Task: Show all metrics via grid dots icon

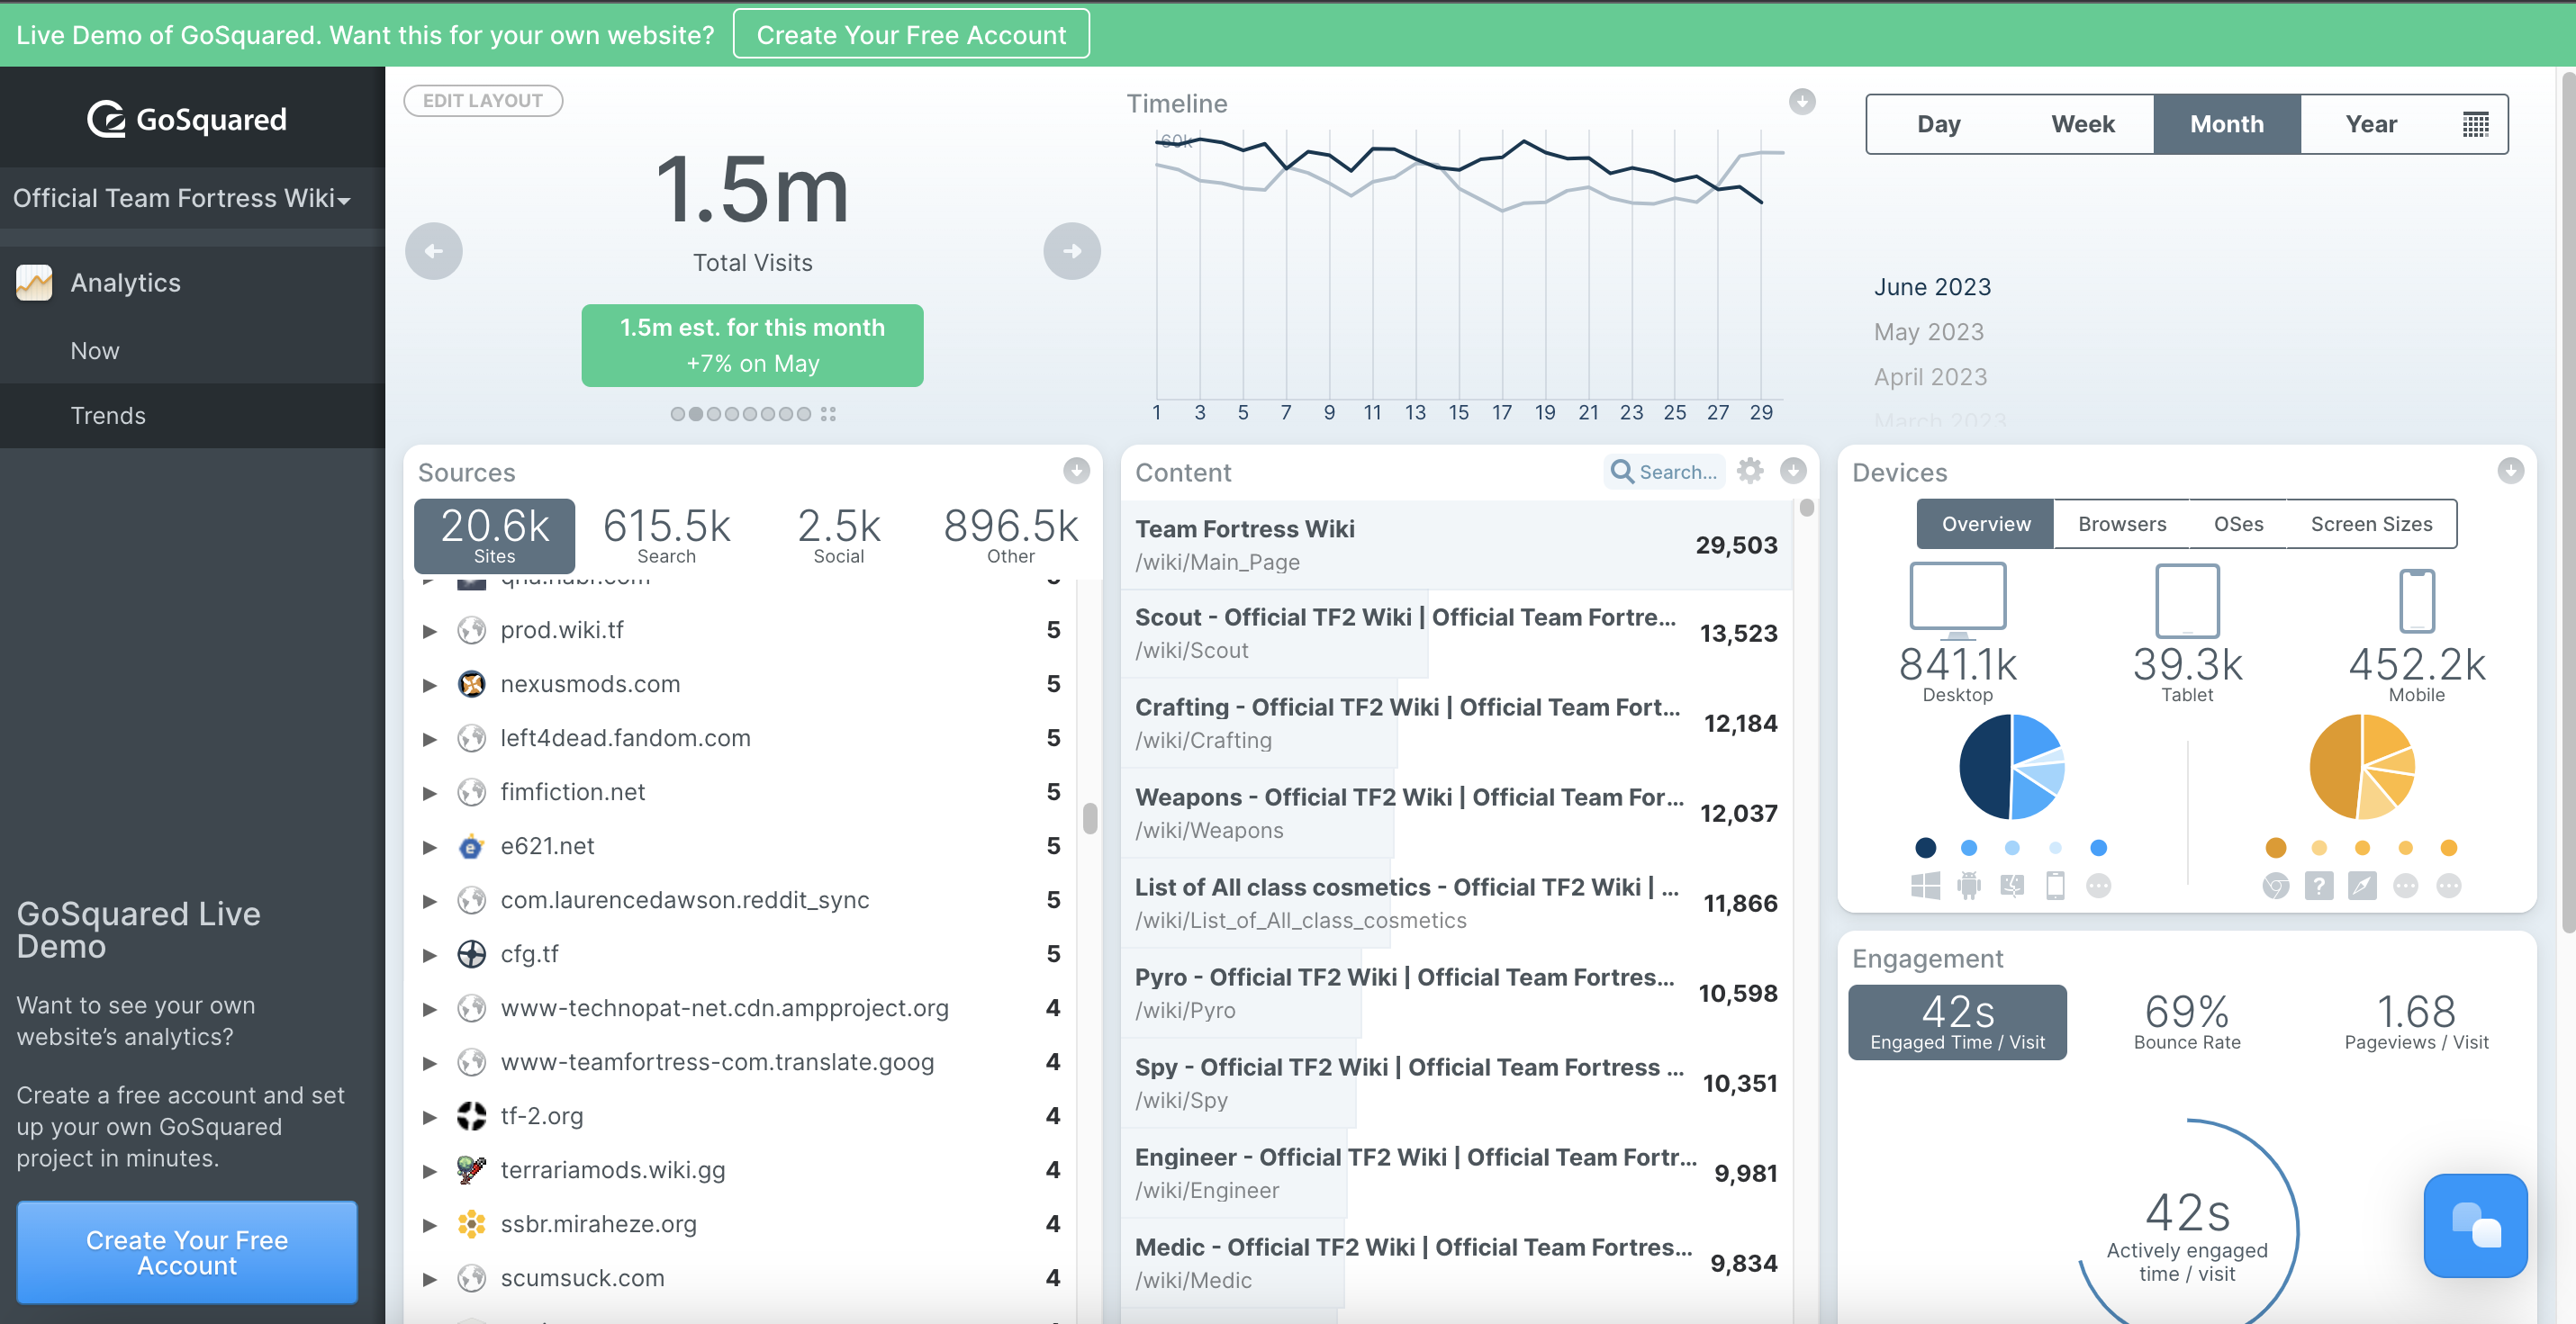Action: 828,414
